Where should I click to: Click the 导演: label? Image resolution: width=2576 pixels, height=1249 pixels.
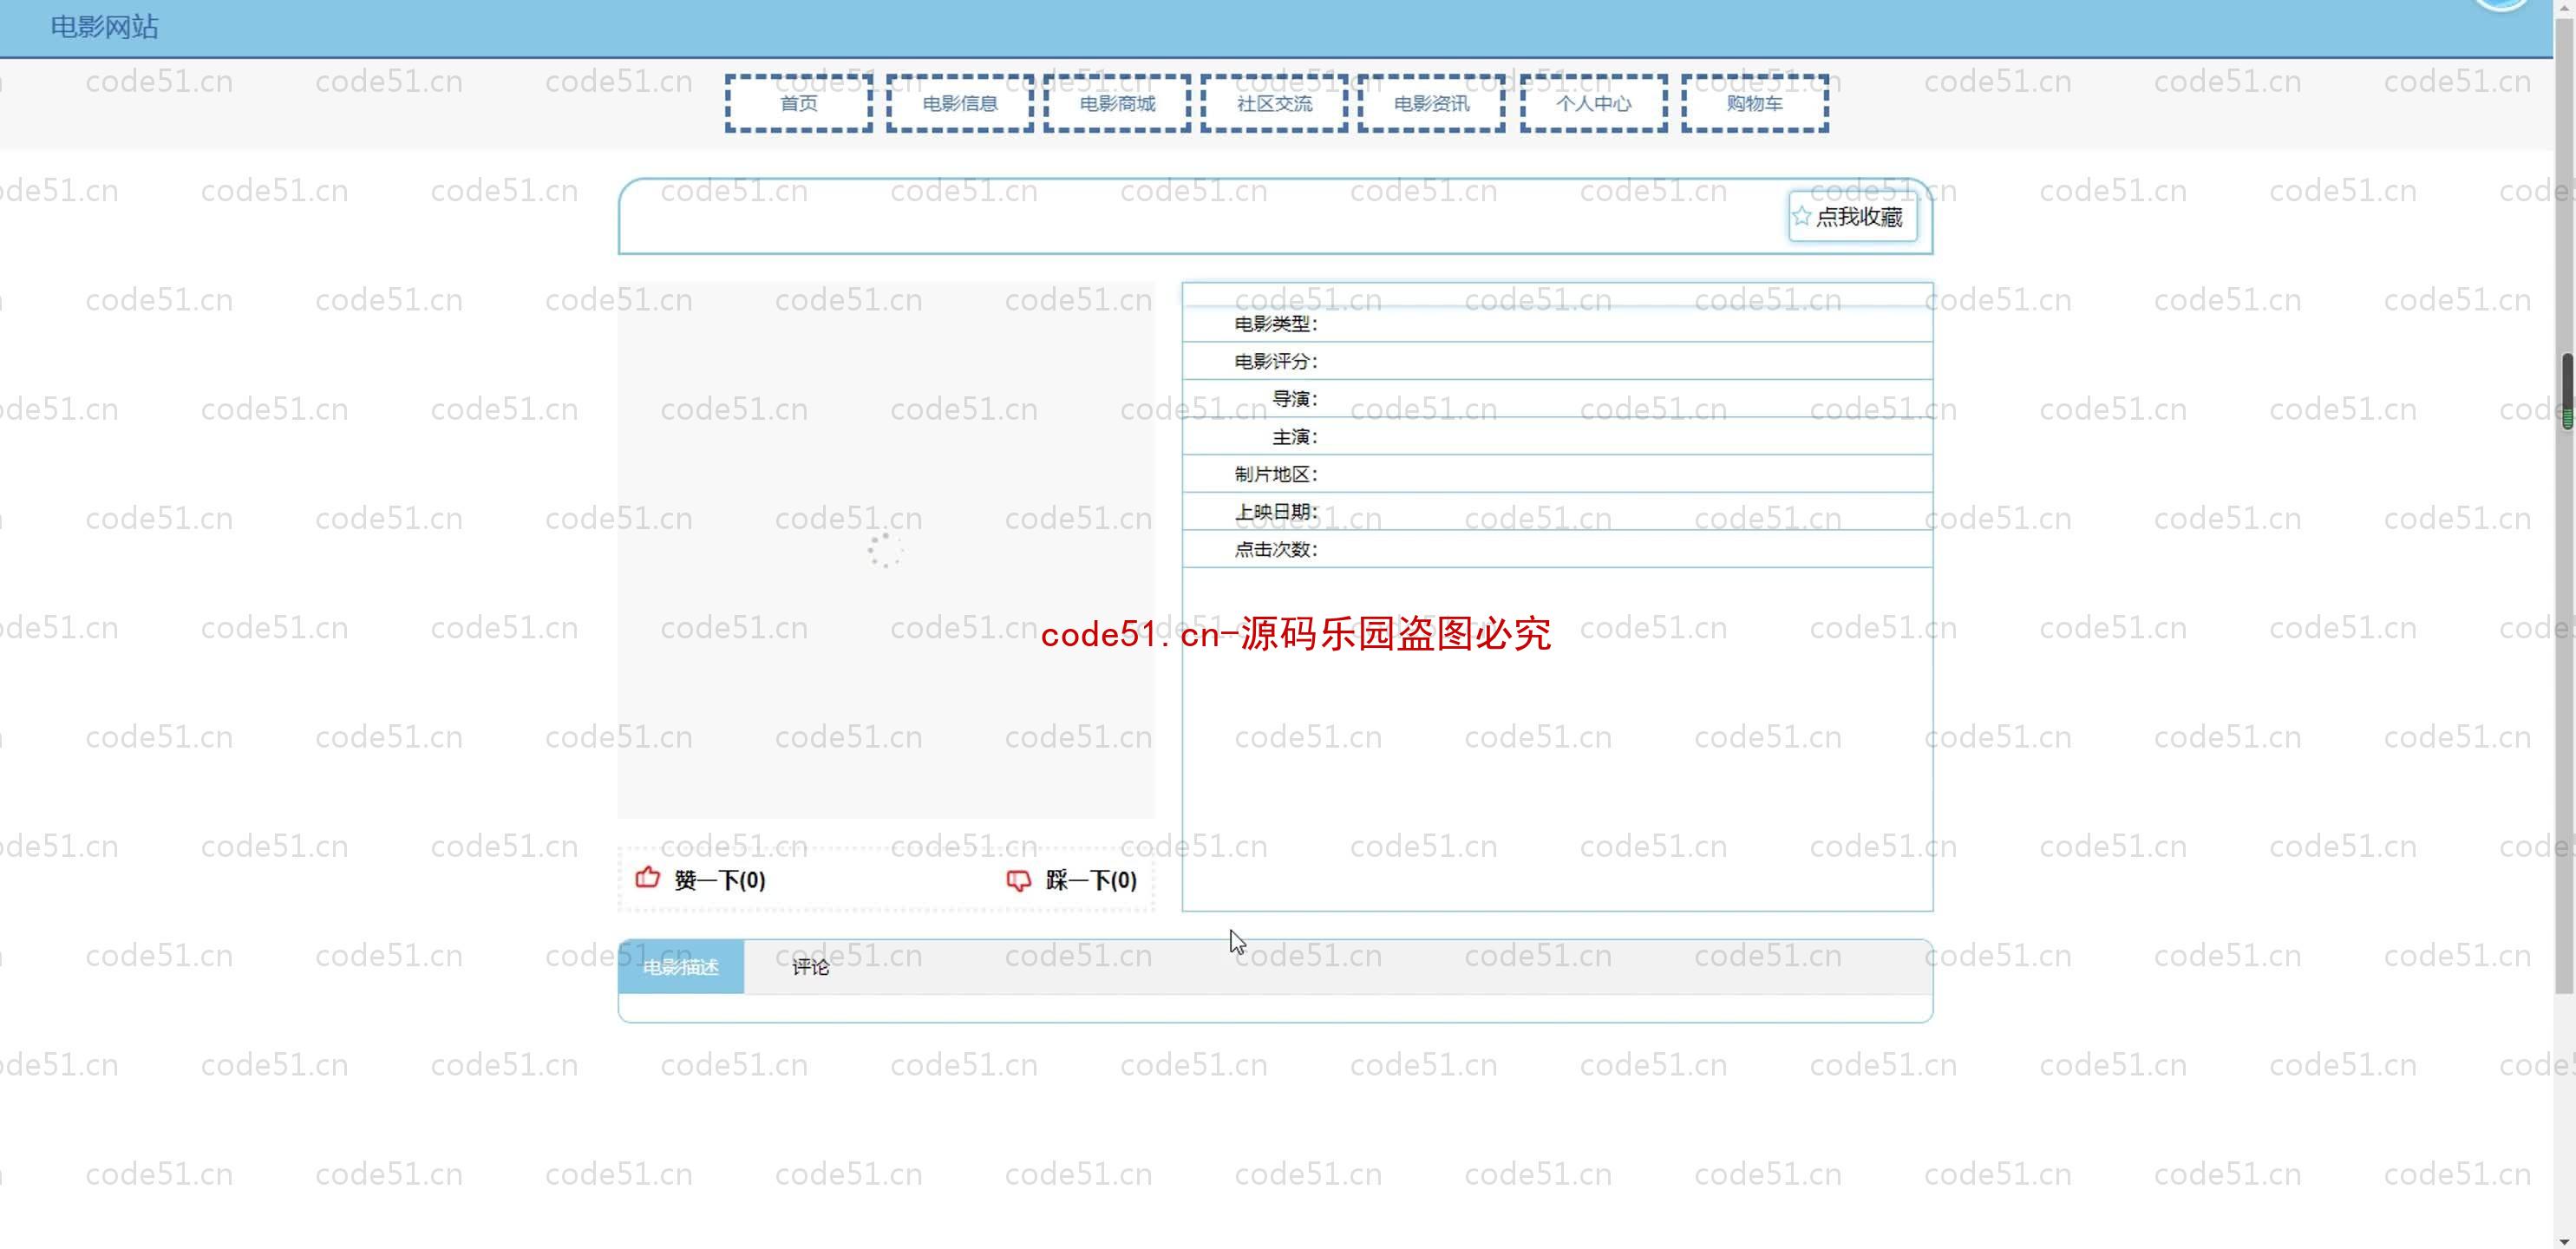coord(1295,399)
